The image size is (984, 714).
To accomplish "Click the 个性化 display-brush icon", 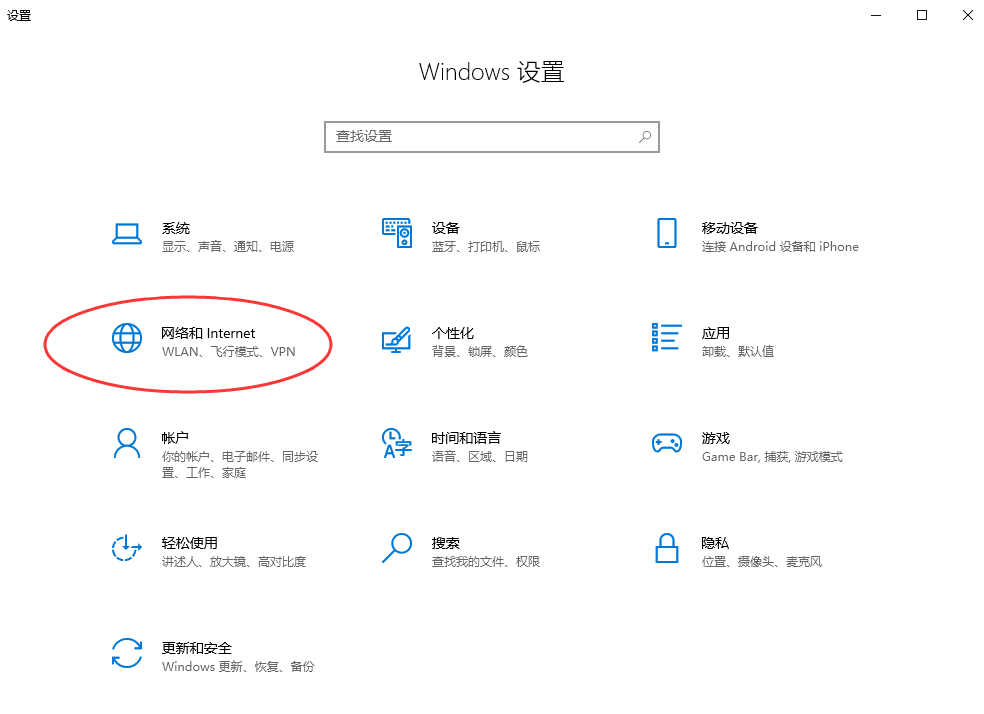I will 396,339.
